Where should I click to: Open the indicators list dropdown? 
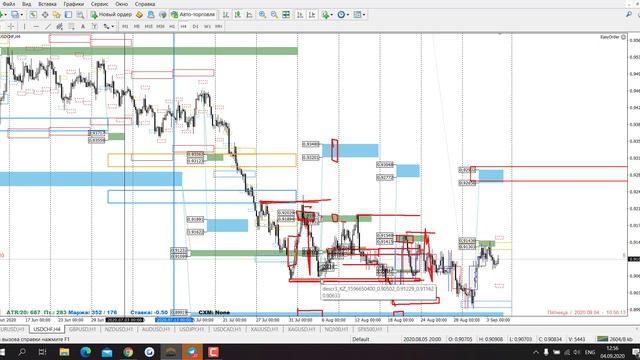click(331, 15)
